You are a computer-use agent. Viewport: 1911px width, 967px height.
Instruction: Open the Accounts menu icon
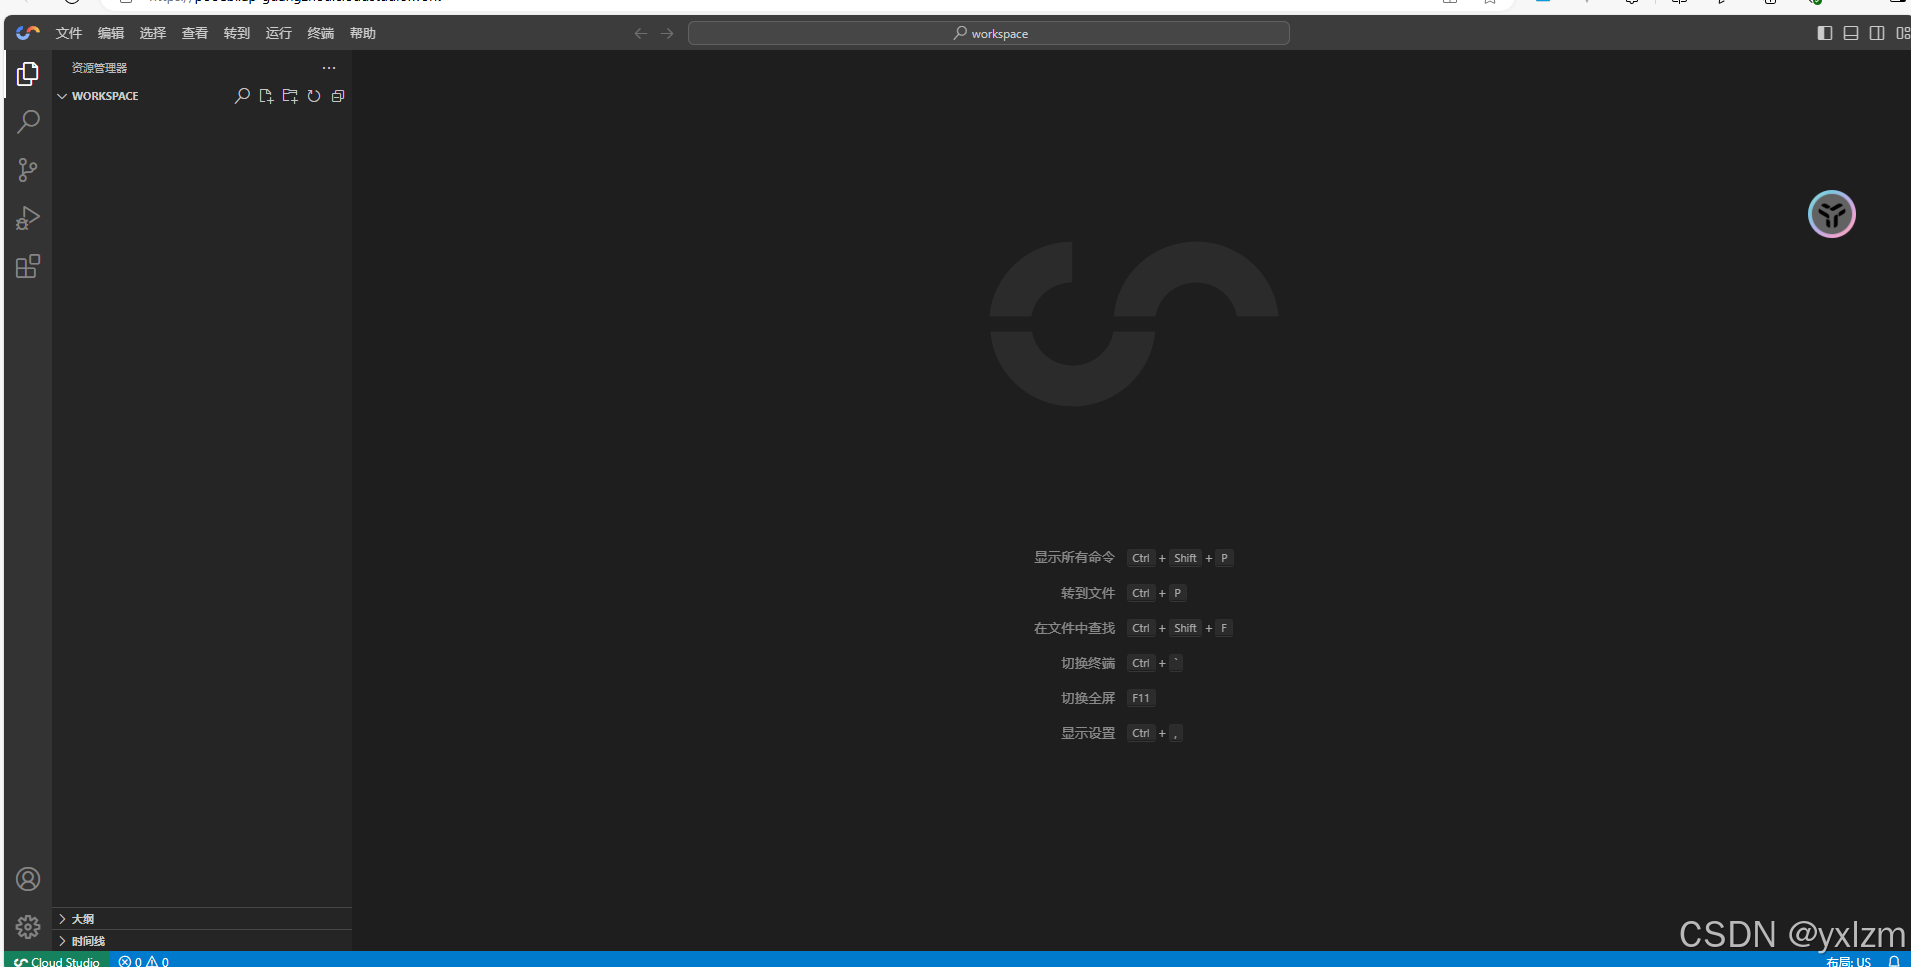coord(28,879)
